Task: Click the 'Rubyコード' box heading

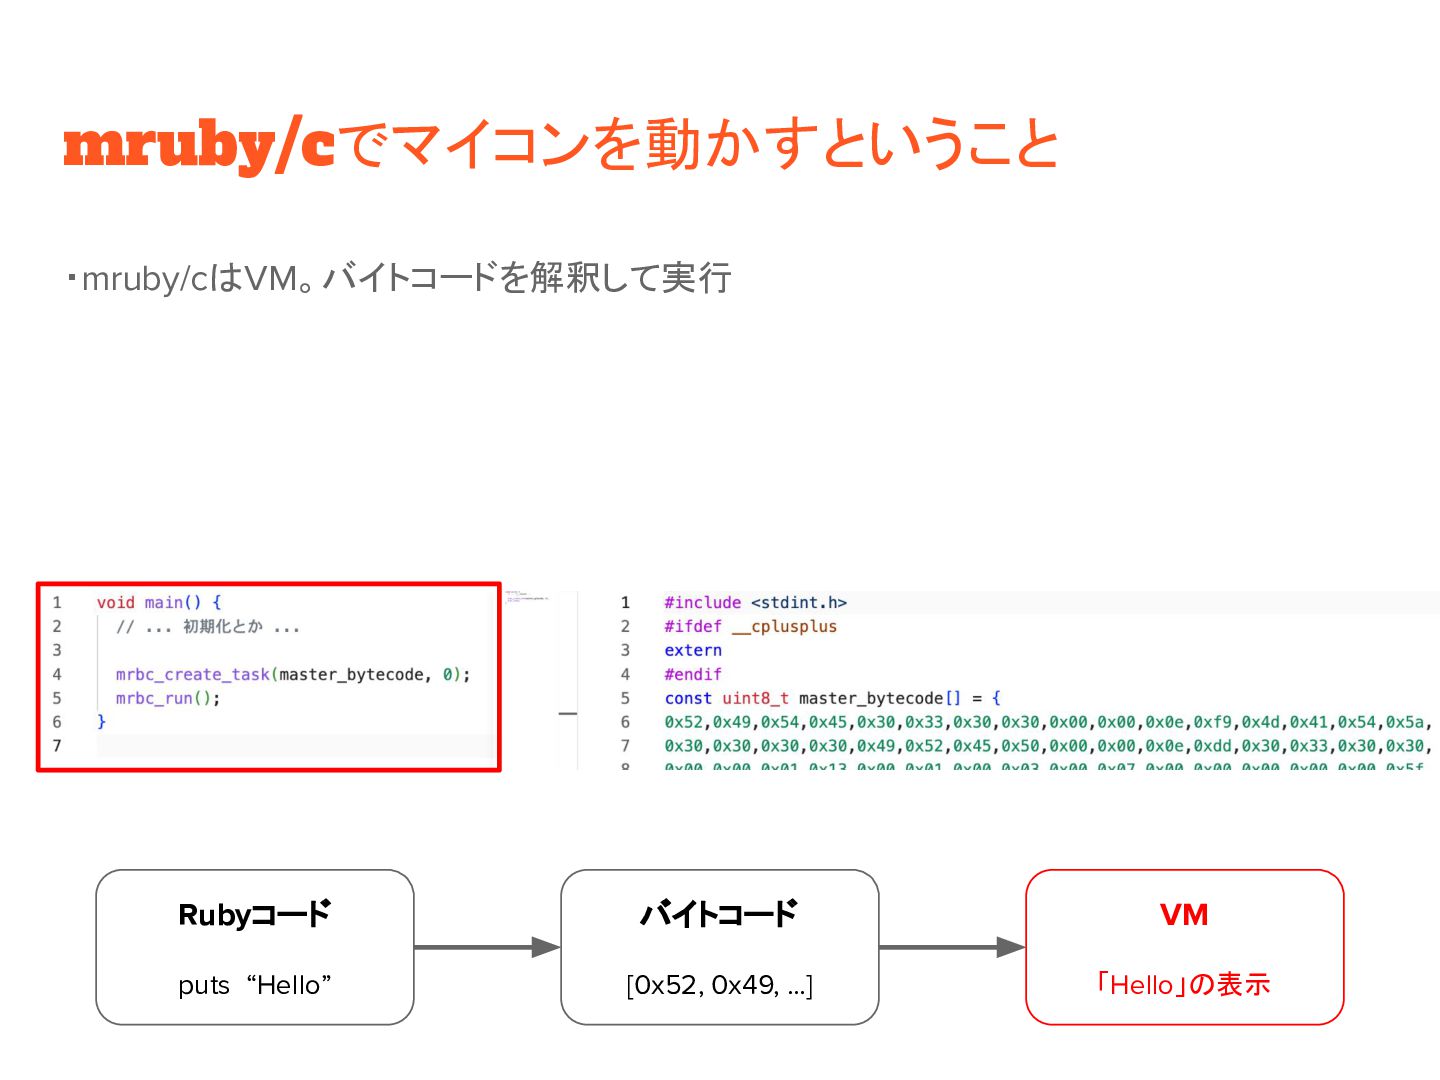Action: [255, 914]
